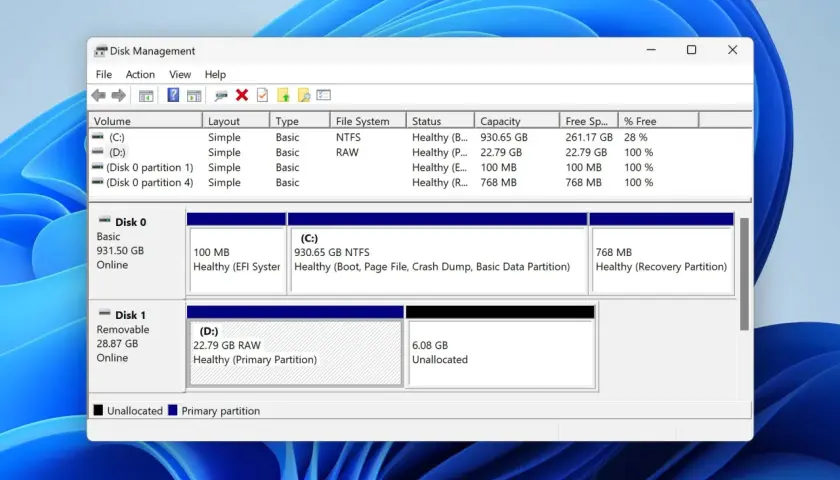Image resolution: width=840 pixels, height=480 pixels.
Task: Click the 261.17 GB free space cell
Action: (x=589, y=137)
